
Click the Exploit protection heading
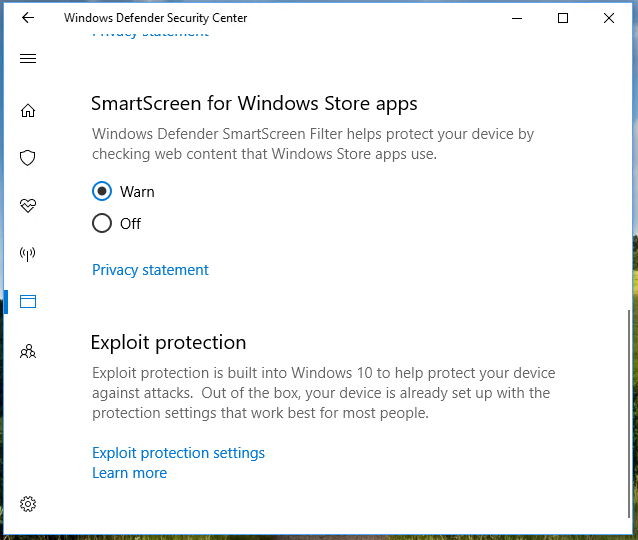point(168,343)
